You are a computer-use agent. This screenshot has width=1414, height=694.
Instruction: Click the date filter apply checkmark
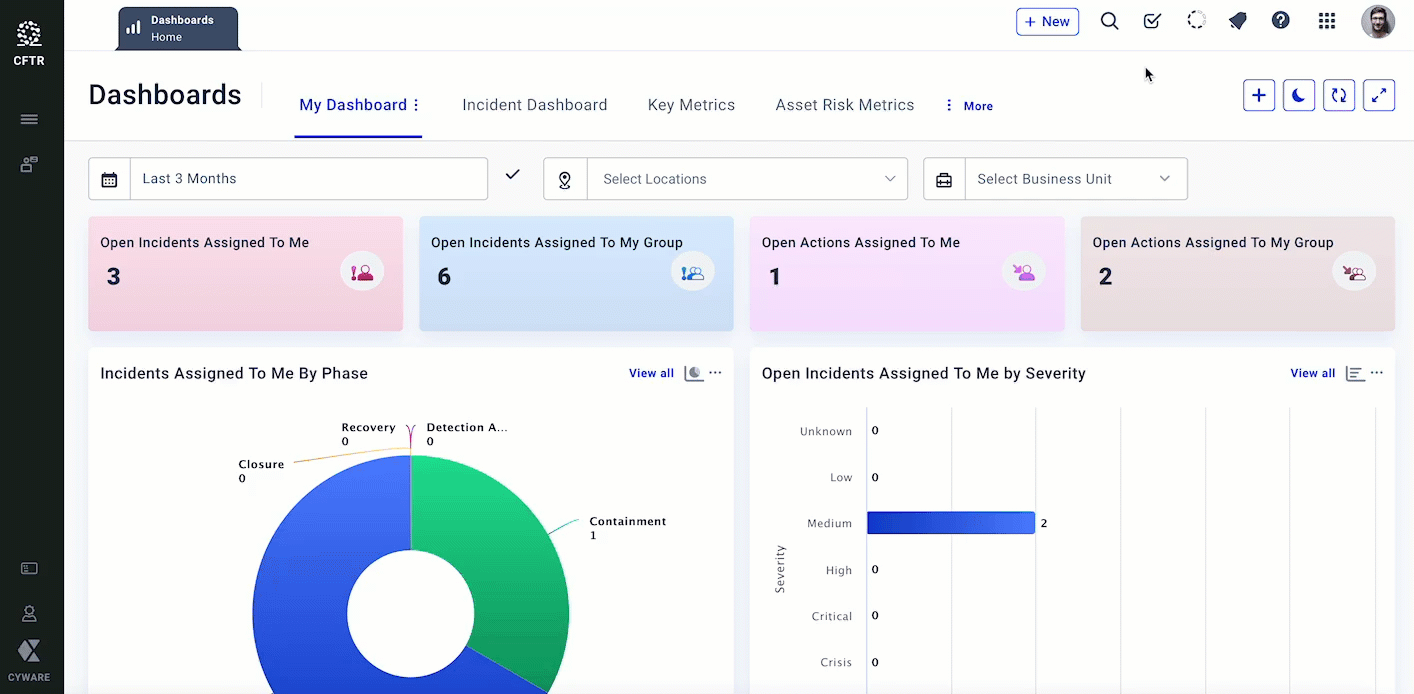coord(513,175)
